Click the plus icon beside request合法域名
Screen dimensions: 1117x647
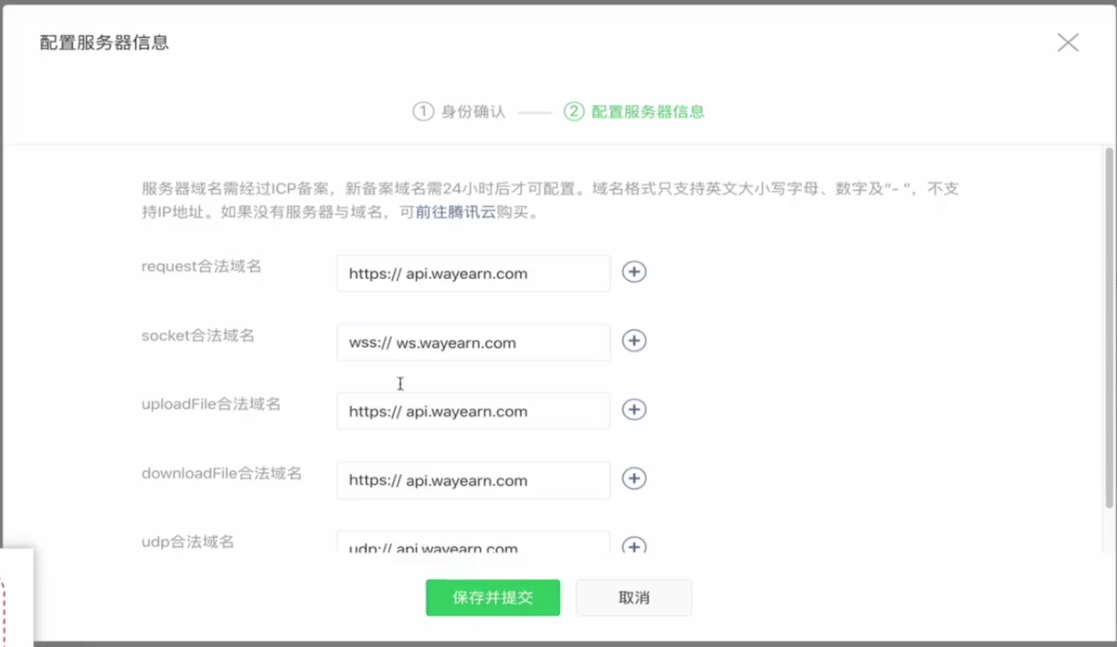634,272
